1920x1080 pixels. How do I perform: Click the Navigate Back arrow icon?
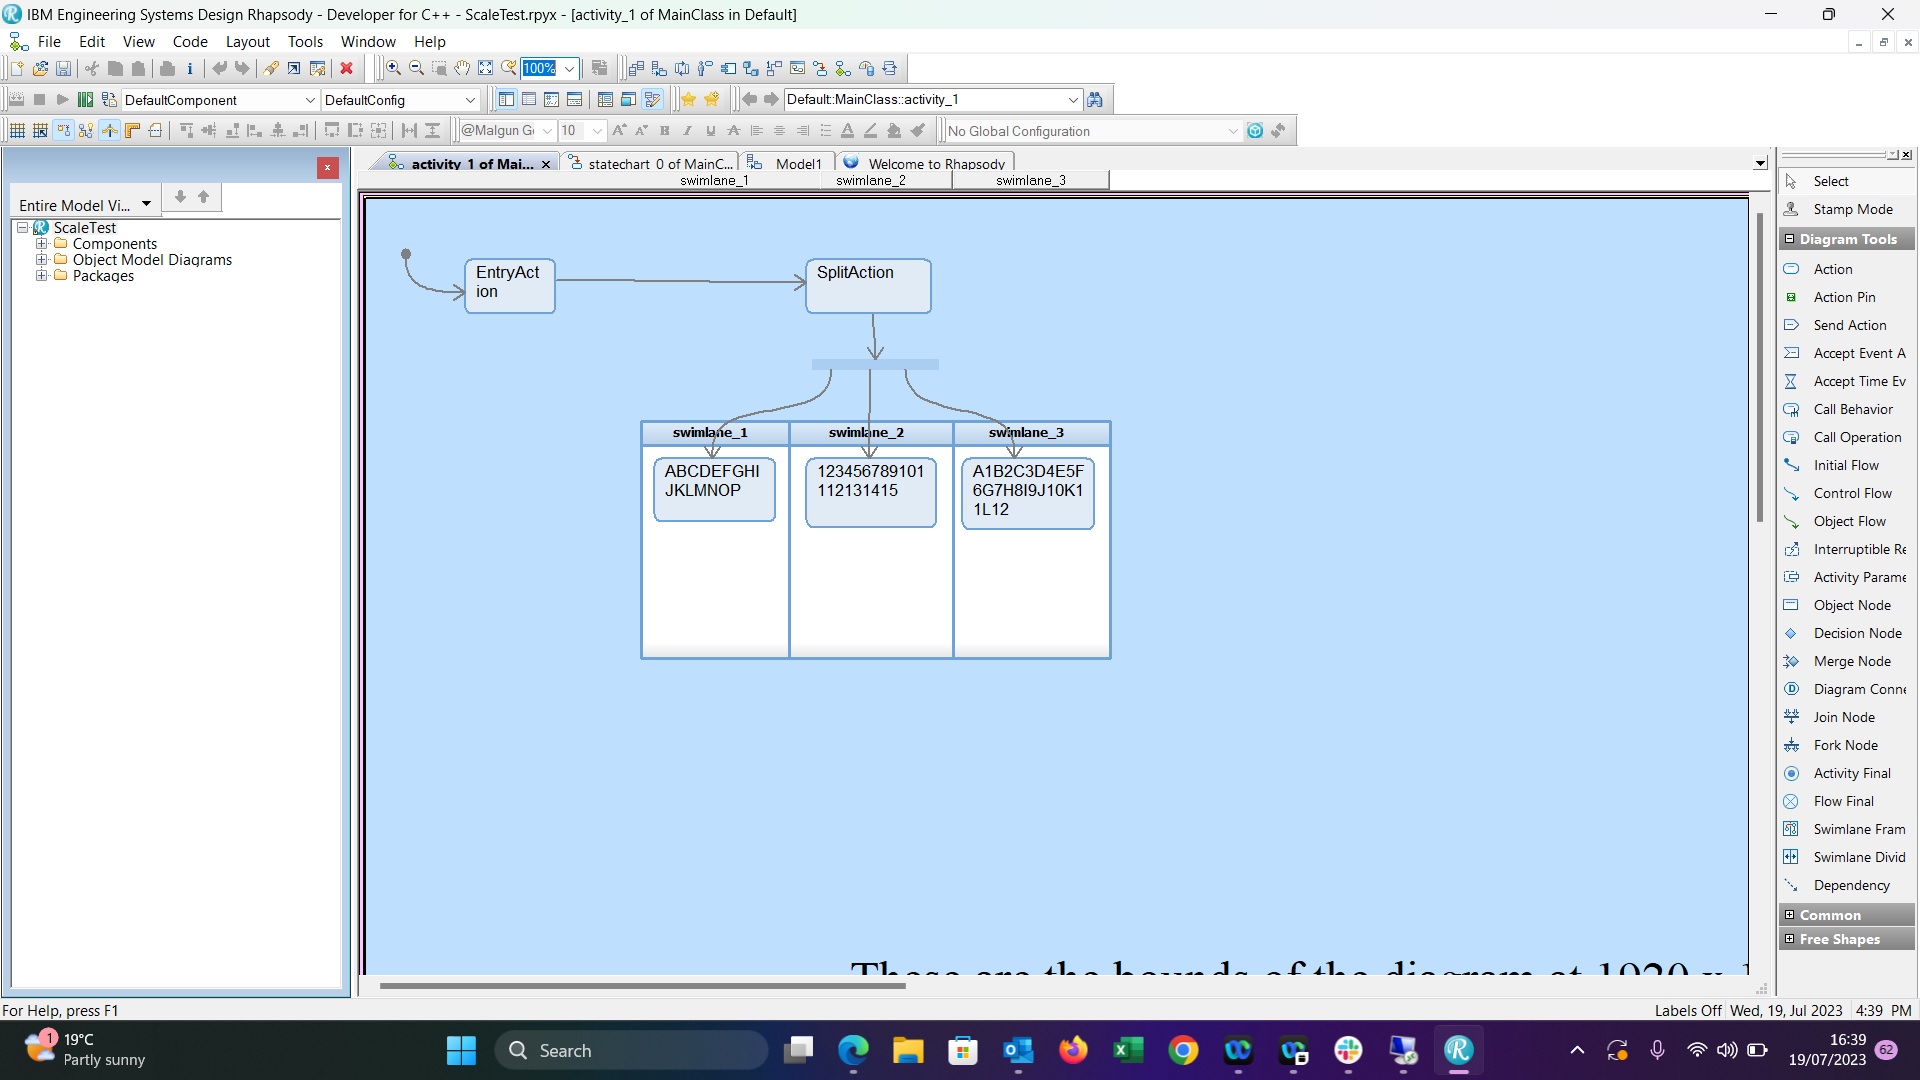(x=749, y=100)
